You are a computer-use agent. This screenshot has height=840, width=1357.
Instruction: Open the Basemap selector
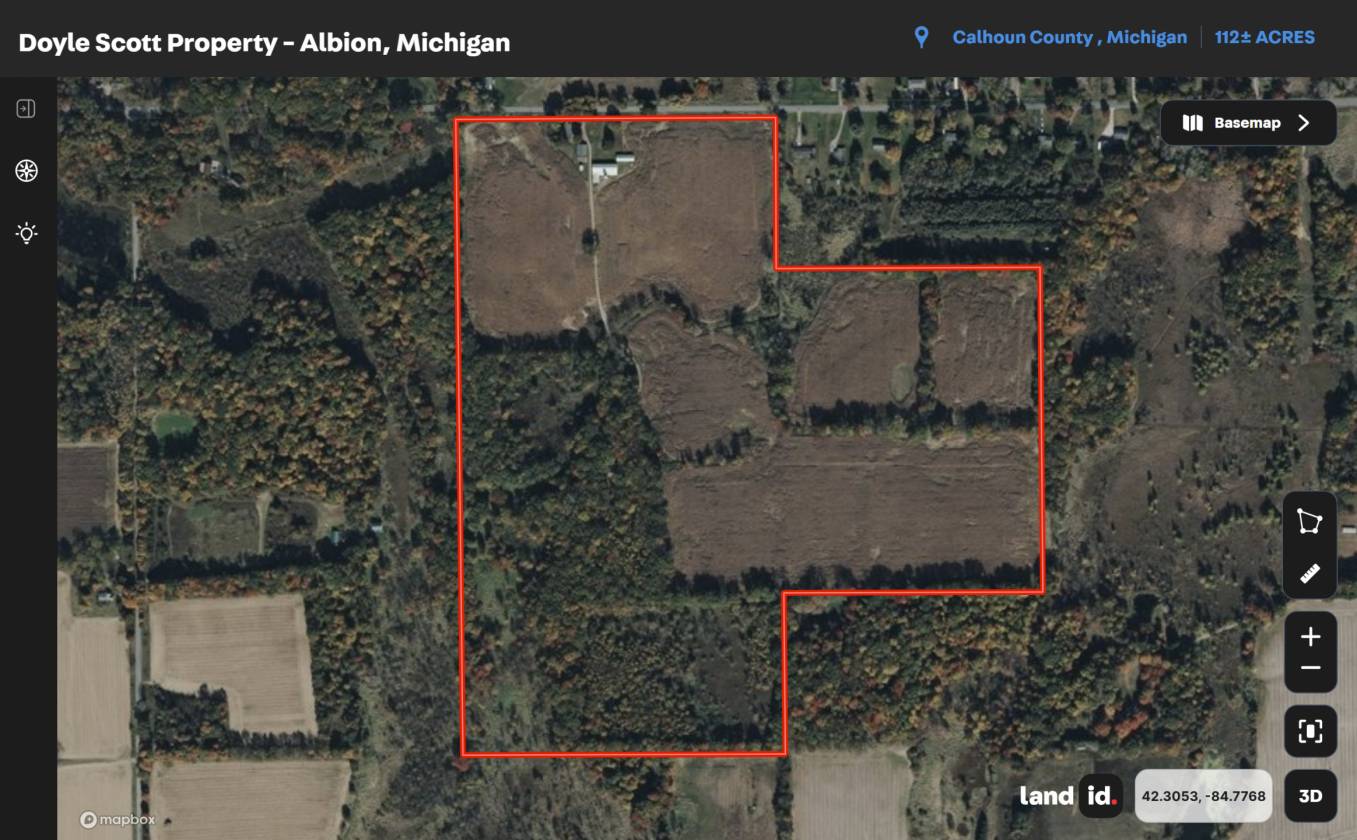point(1248,123)
